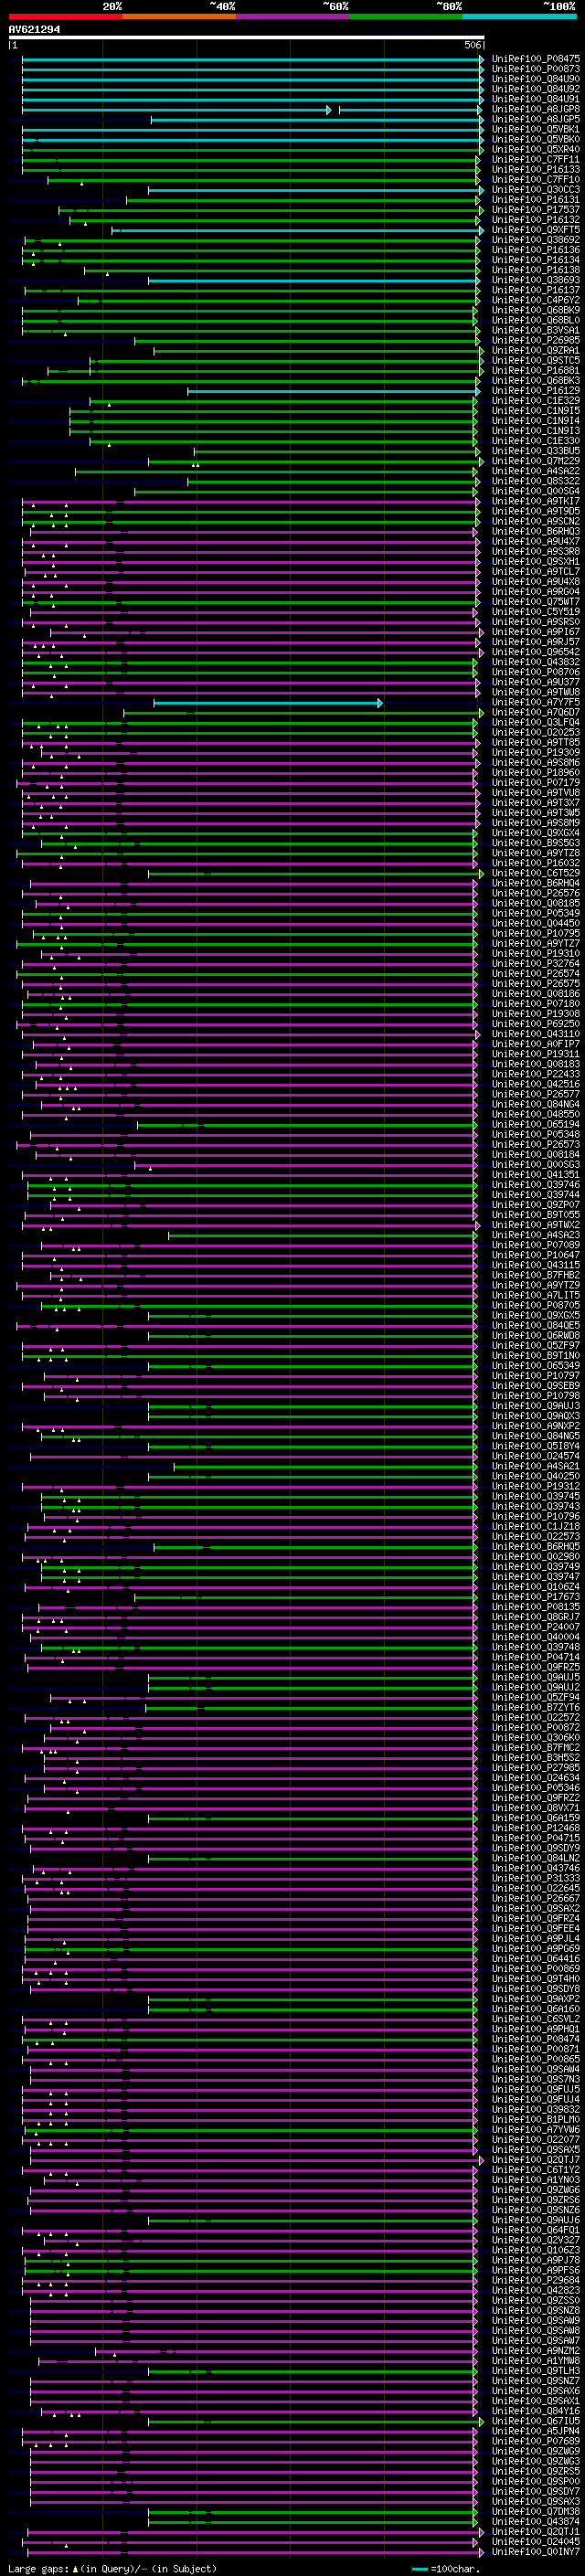
Task: Select the AV621294 query label
Action: pyautogui.click(x=34, y=29)
